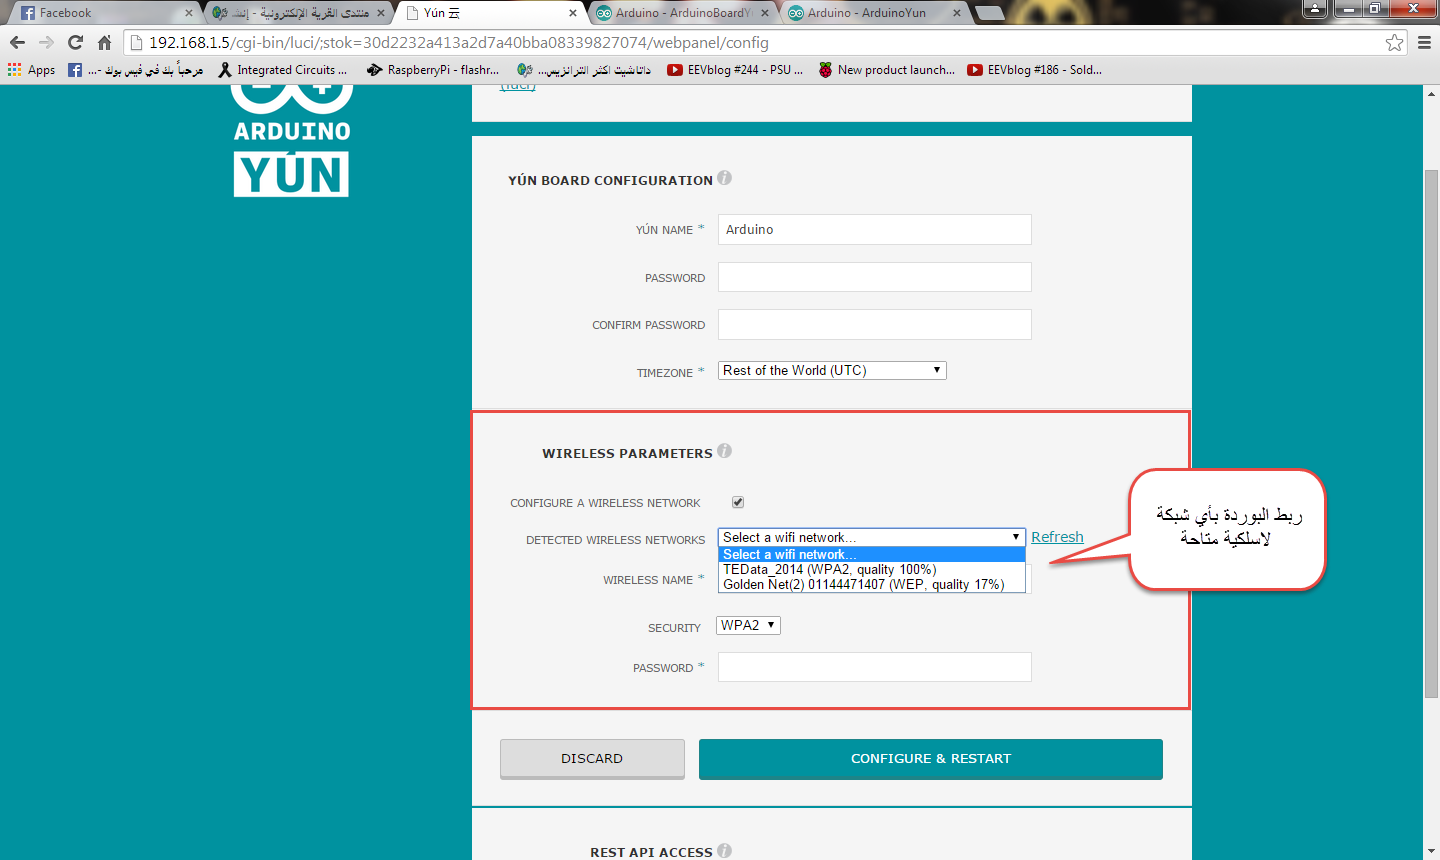Click the page vertical scrollbar
Viewport: 1440px width, 860px height.
pyautogui.click(x=1431, y=434)
